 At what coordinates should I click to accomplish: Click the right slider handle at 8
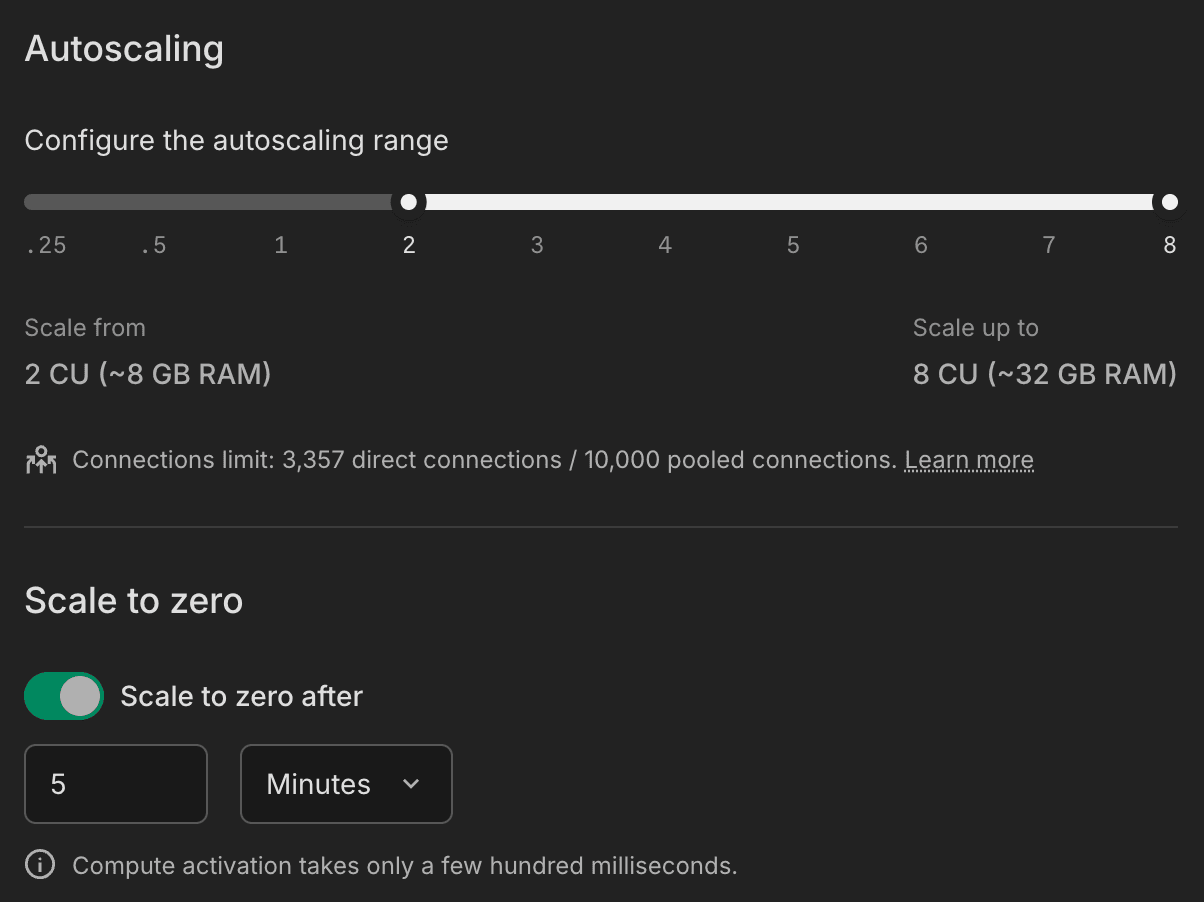coord(1169,201)
